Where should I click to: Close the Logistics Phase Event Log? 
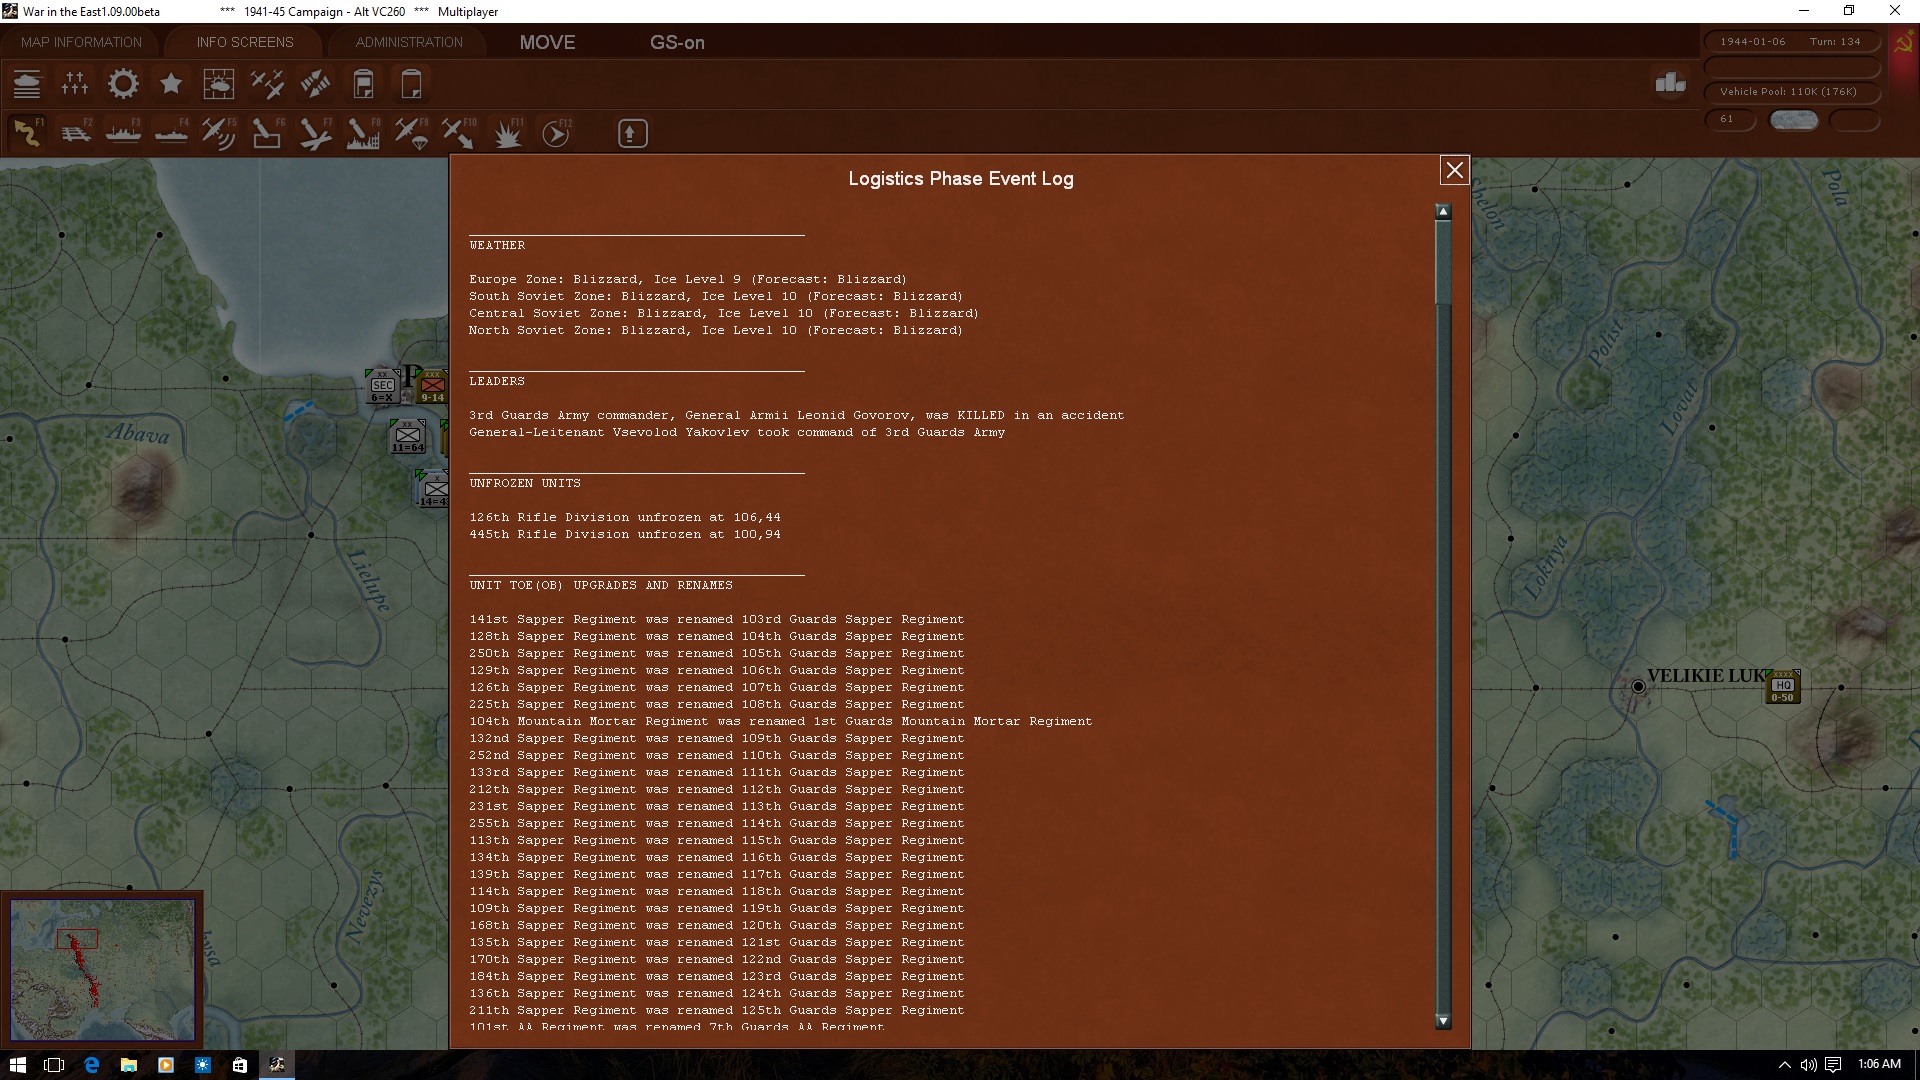point(1454,171)
